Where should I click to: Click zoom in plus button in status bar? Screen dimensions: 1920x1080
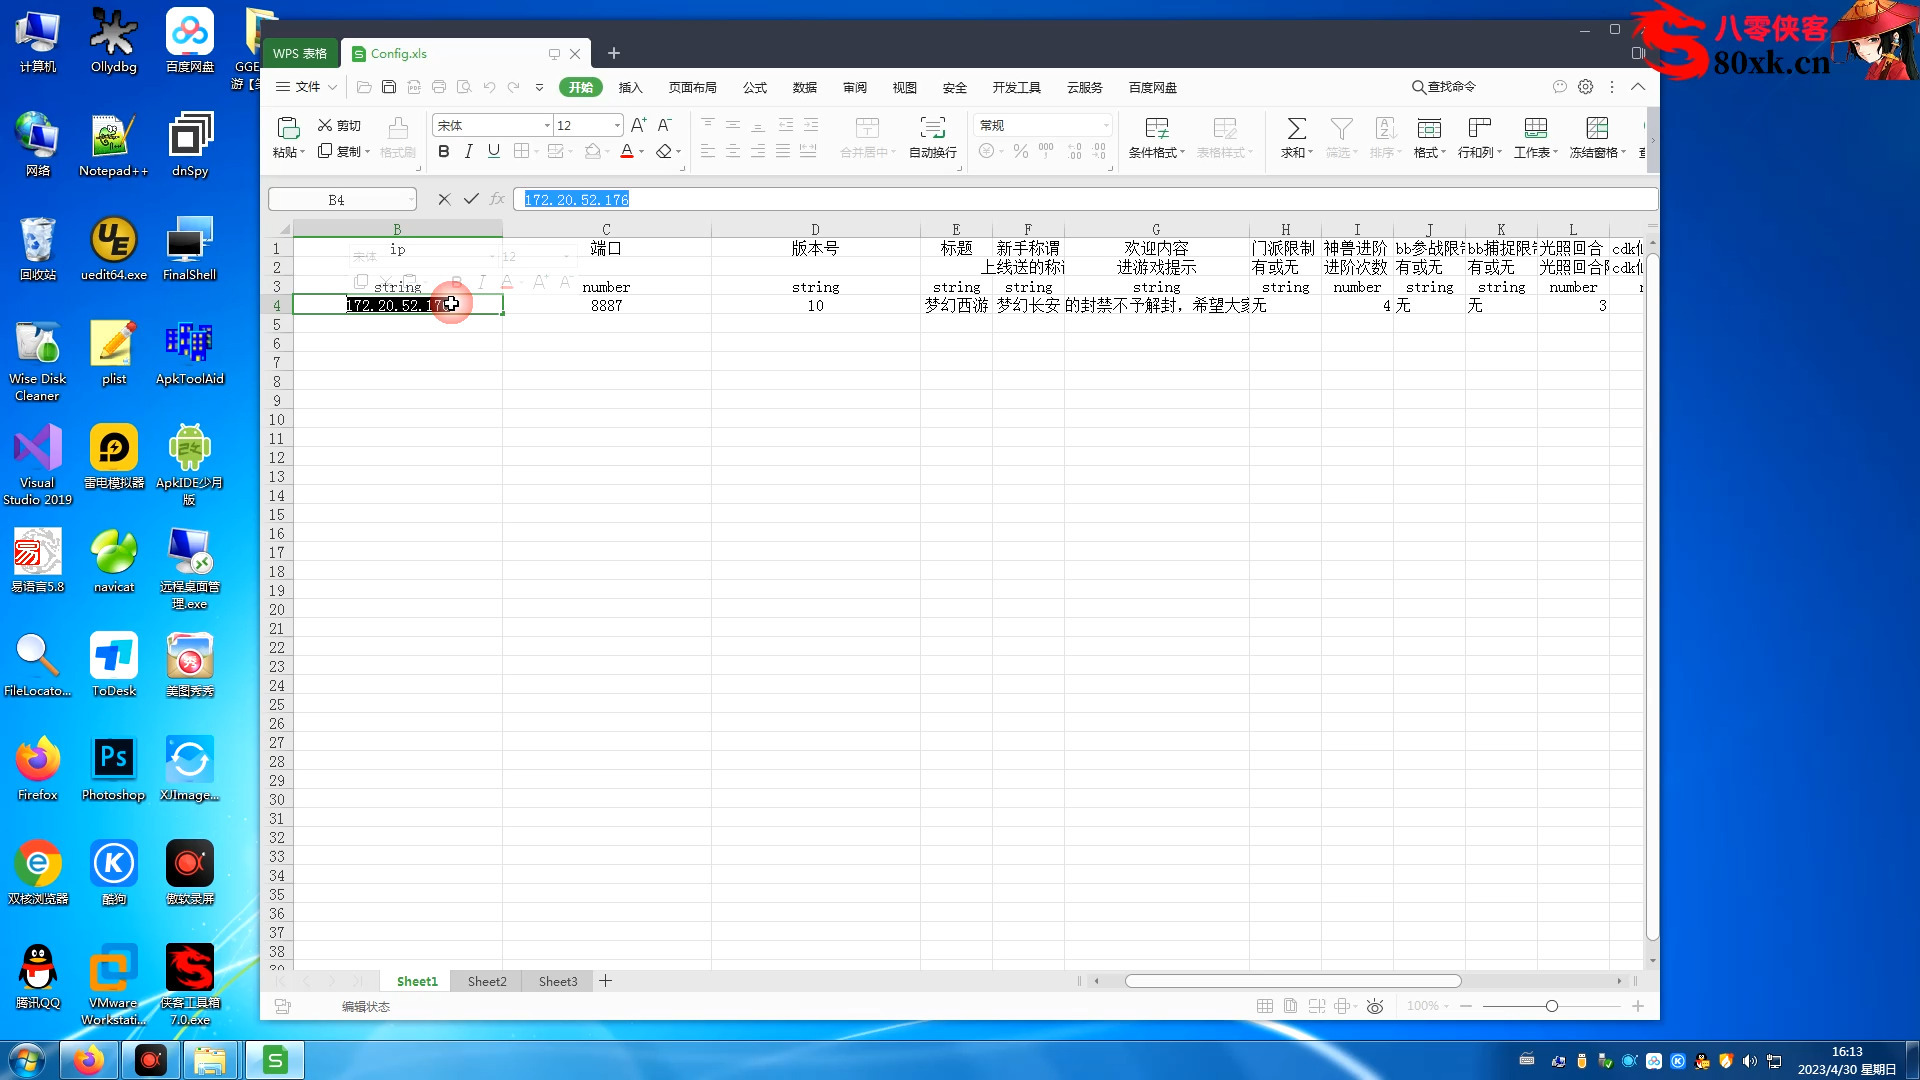click(x=1638, y=1006)
